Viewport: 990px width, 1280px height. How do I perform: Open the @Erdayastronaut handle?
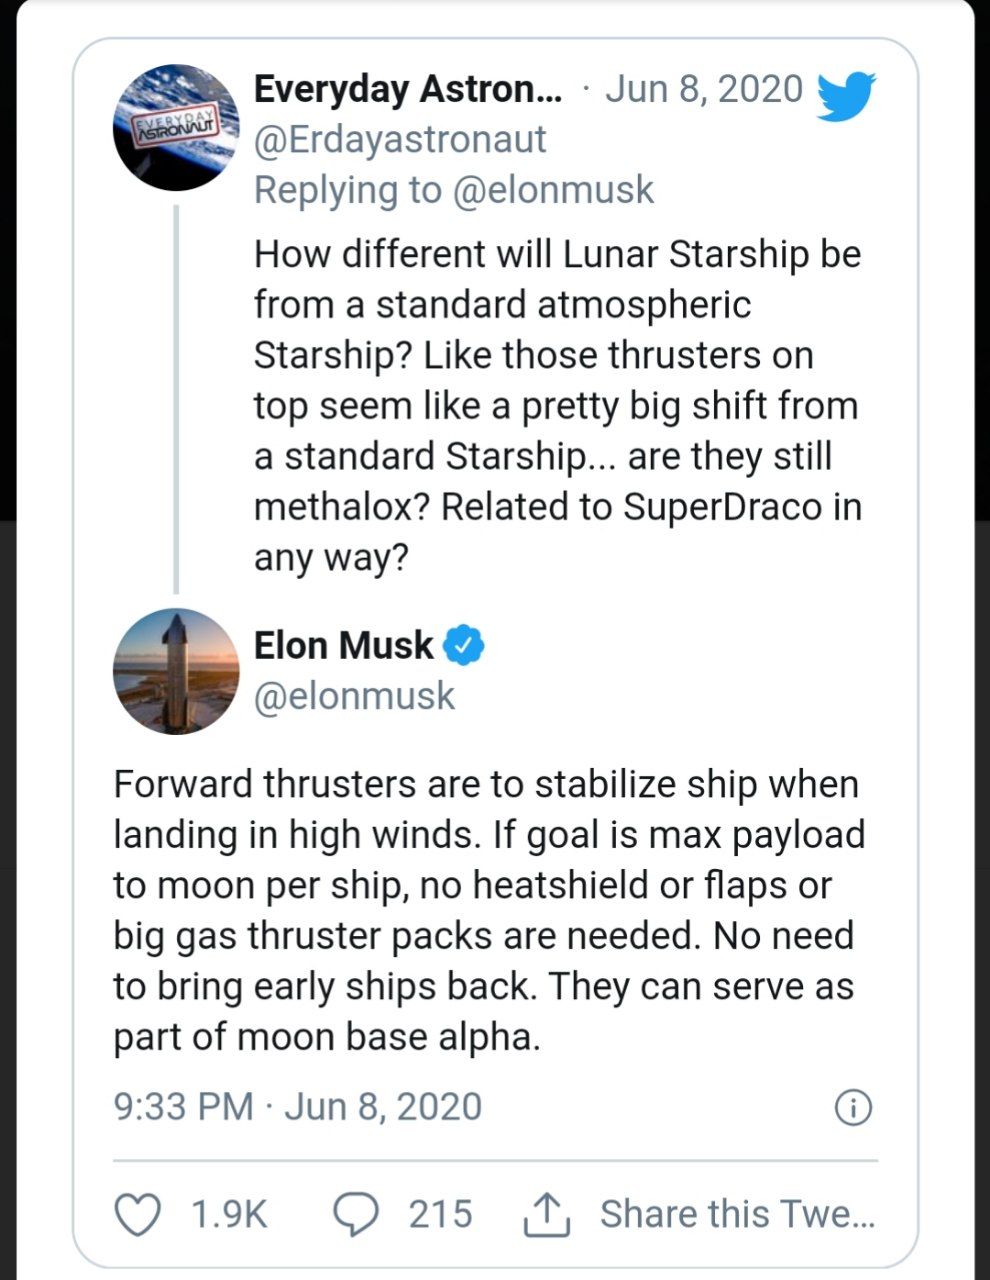tap(400, 140)
